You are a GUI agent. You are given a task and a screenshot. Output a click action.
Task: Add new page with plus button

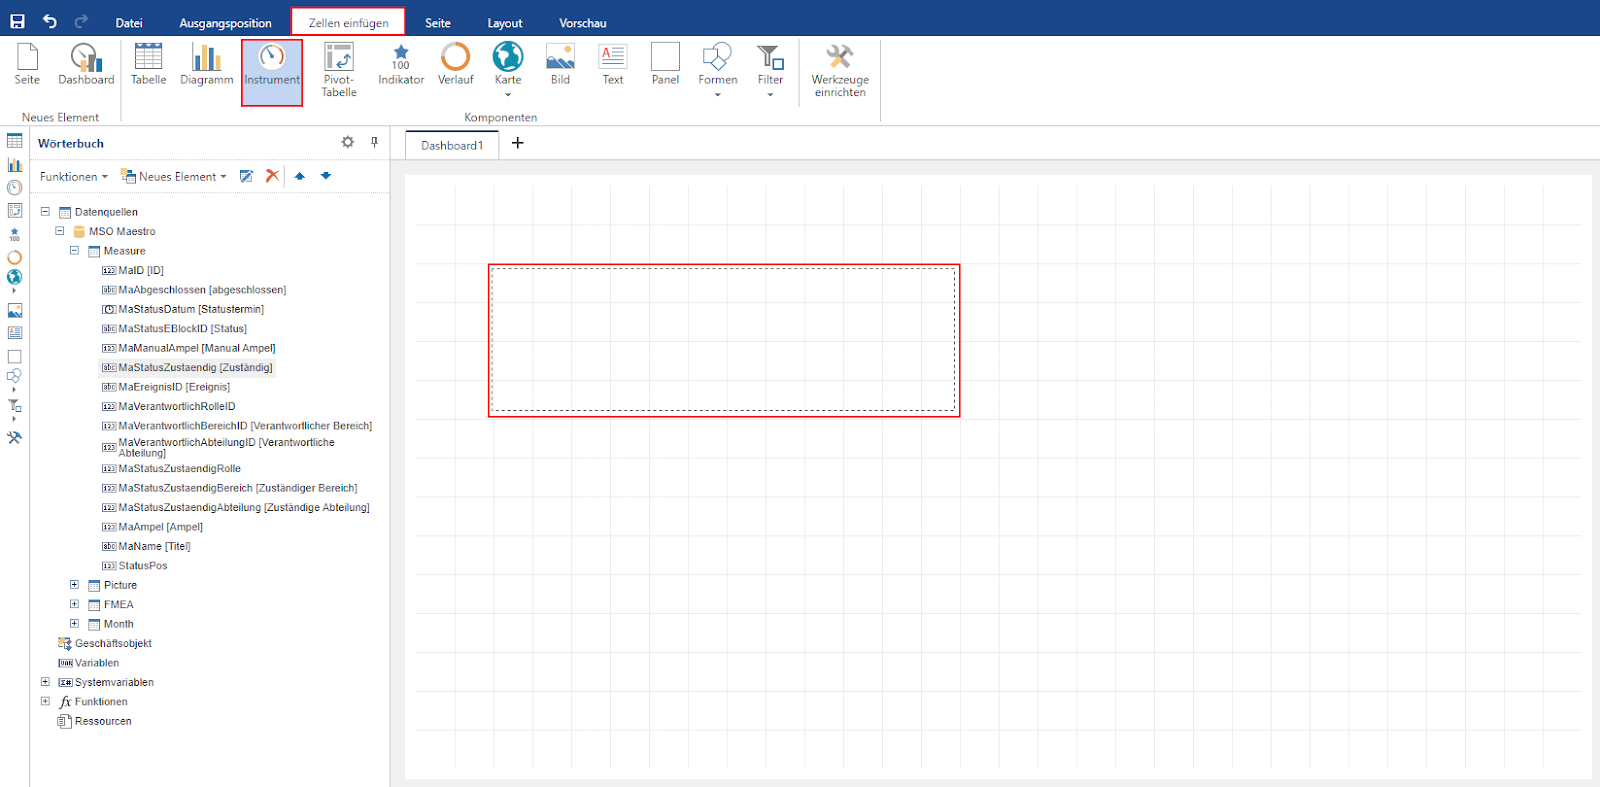coord(517,143)
